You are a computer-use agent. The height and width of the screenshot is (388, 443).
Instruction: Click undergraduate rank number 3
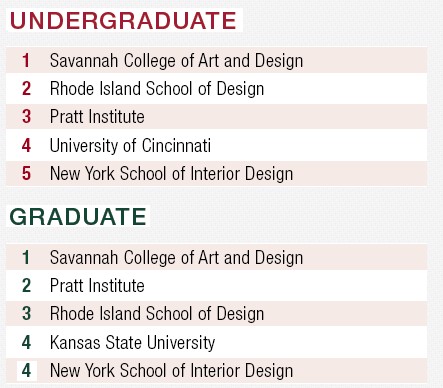pyautogui.click(x=26, y=117)
